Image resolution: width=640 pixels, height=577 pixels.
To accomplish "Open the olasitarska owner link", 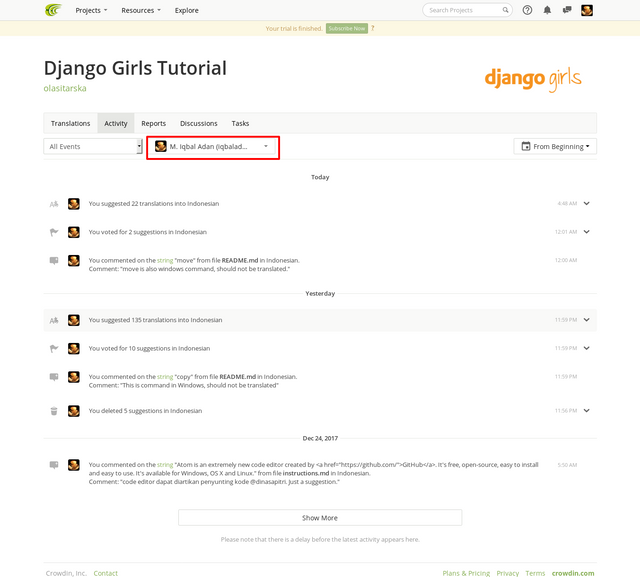I will click(65, 88).
